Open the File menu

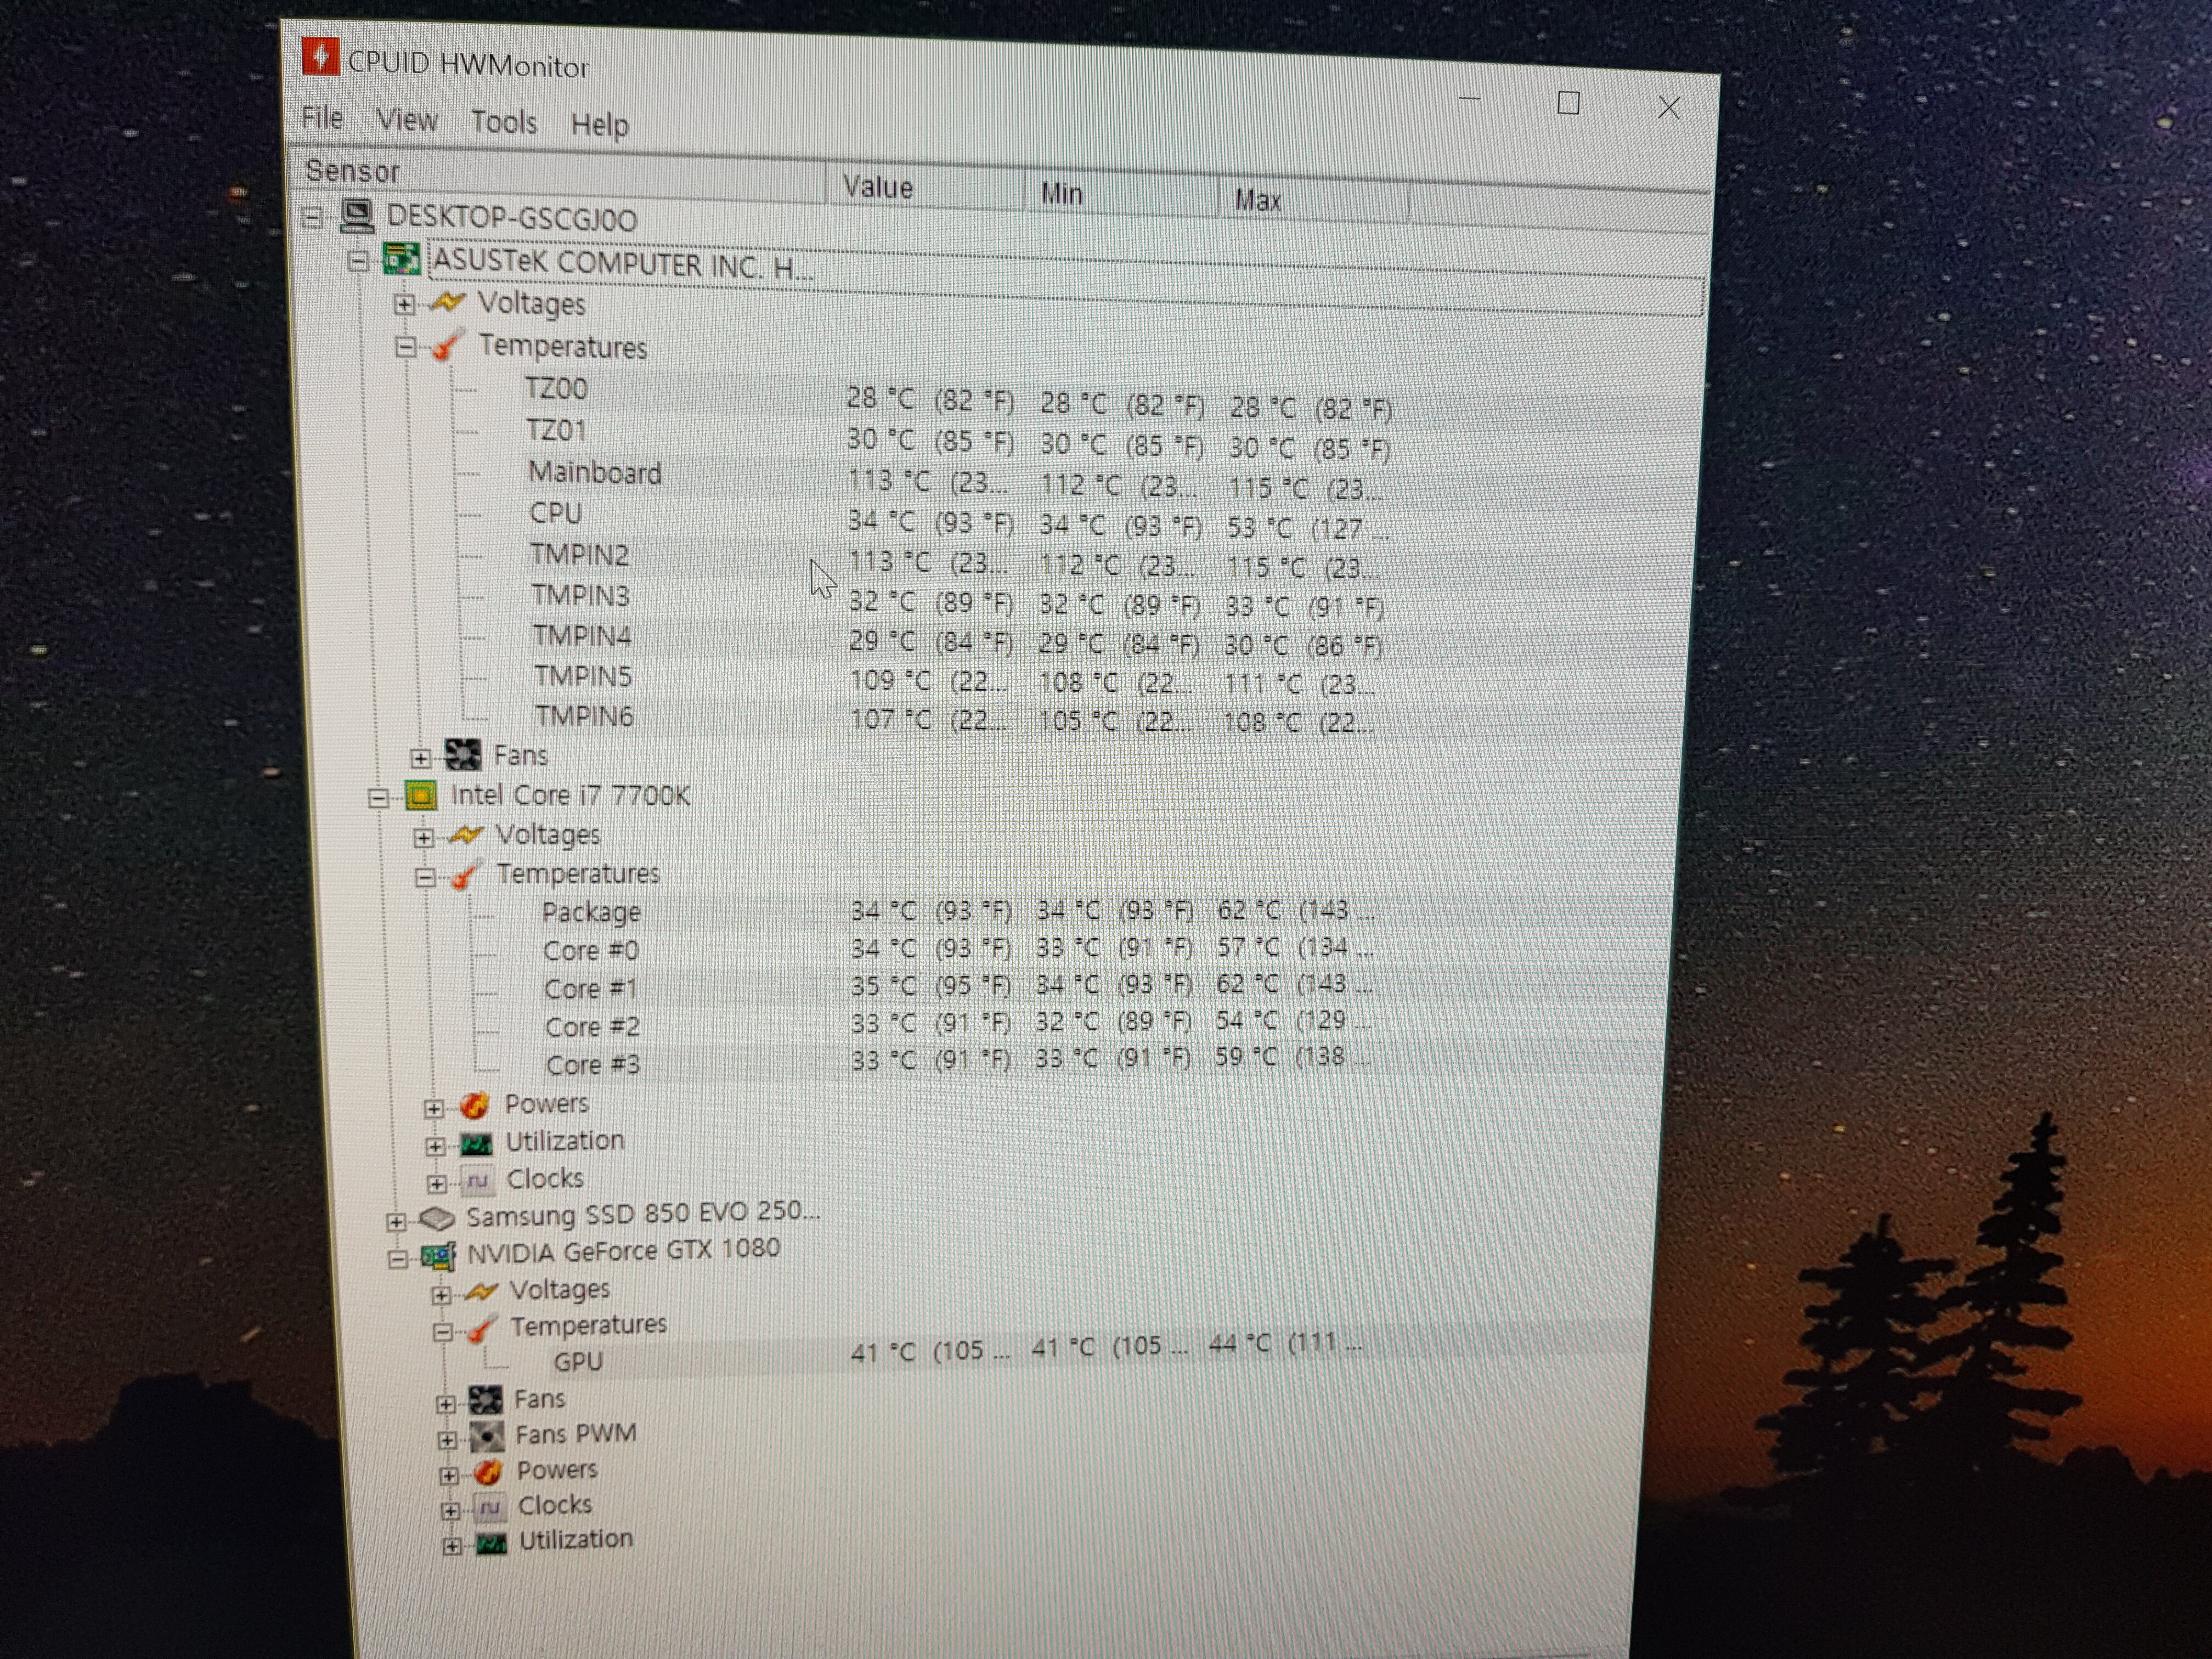point(322,117)
